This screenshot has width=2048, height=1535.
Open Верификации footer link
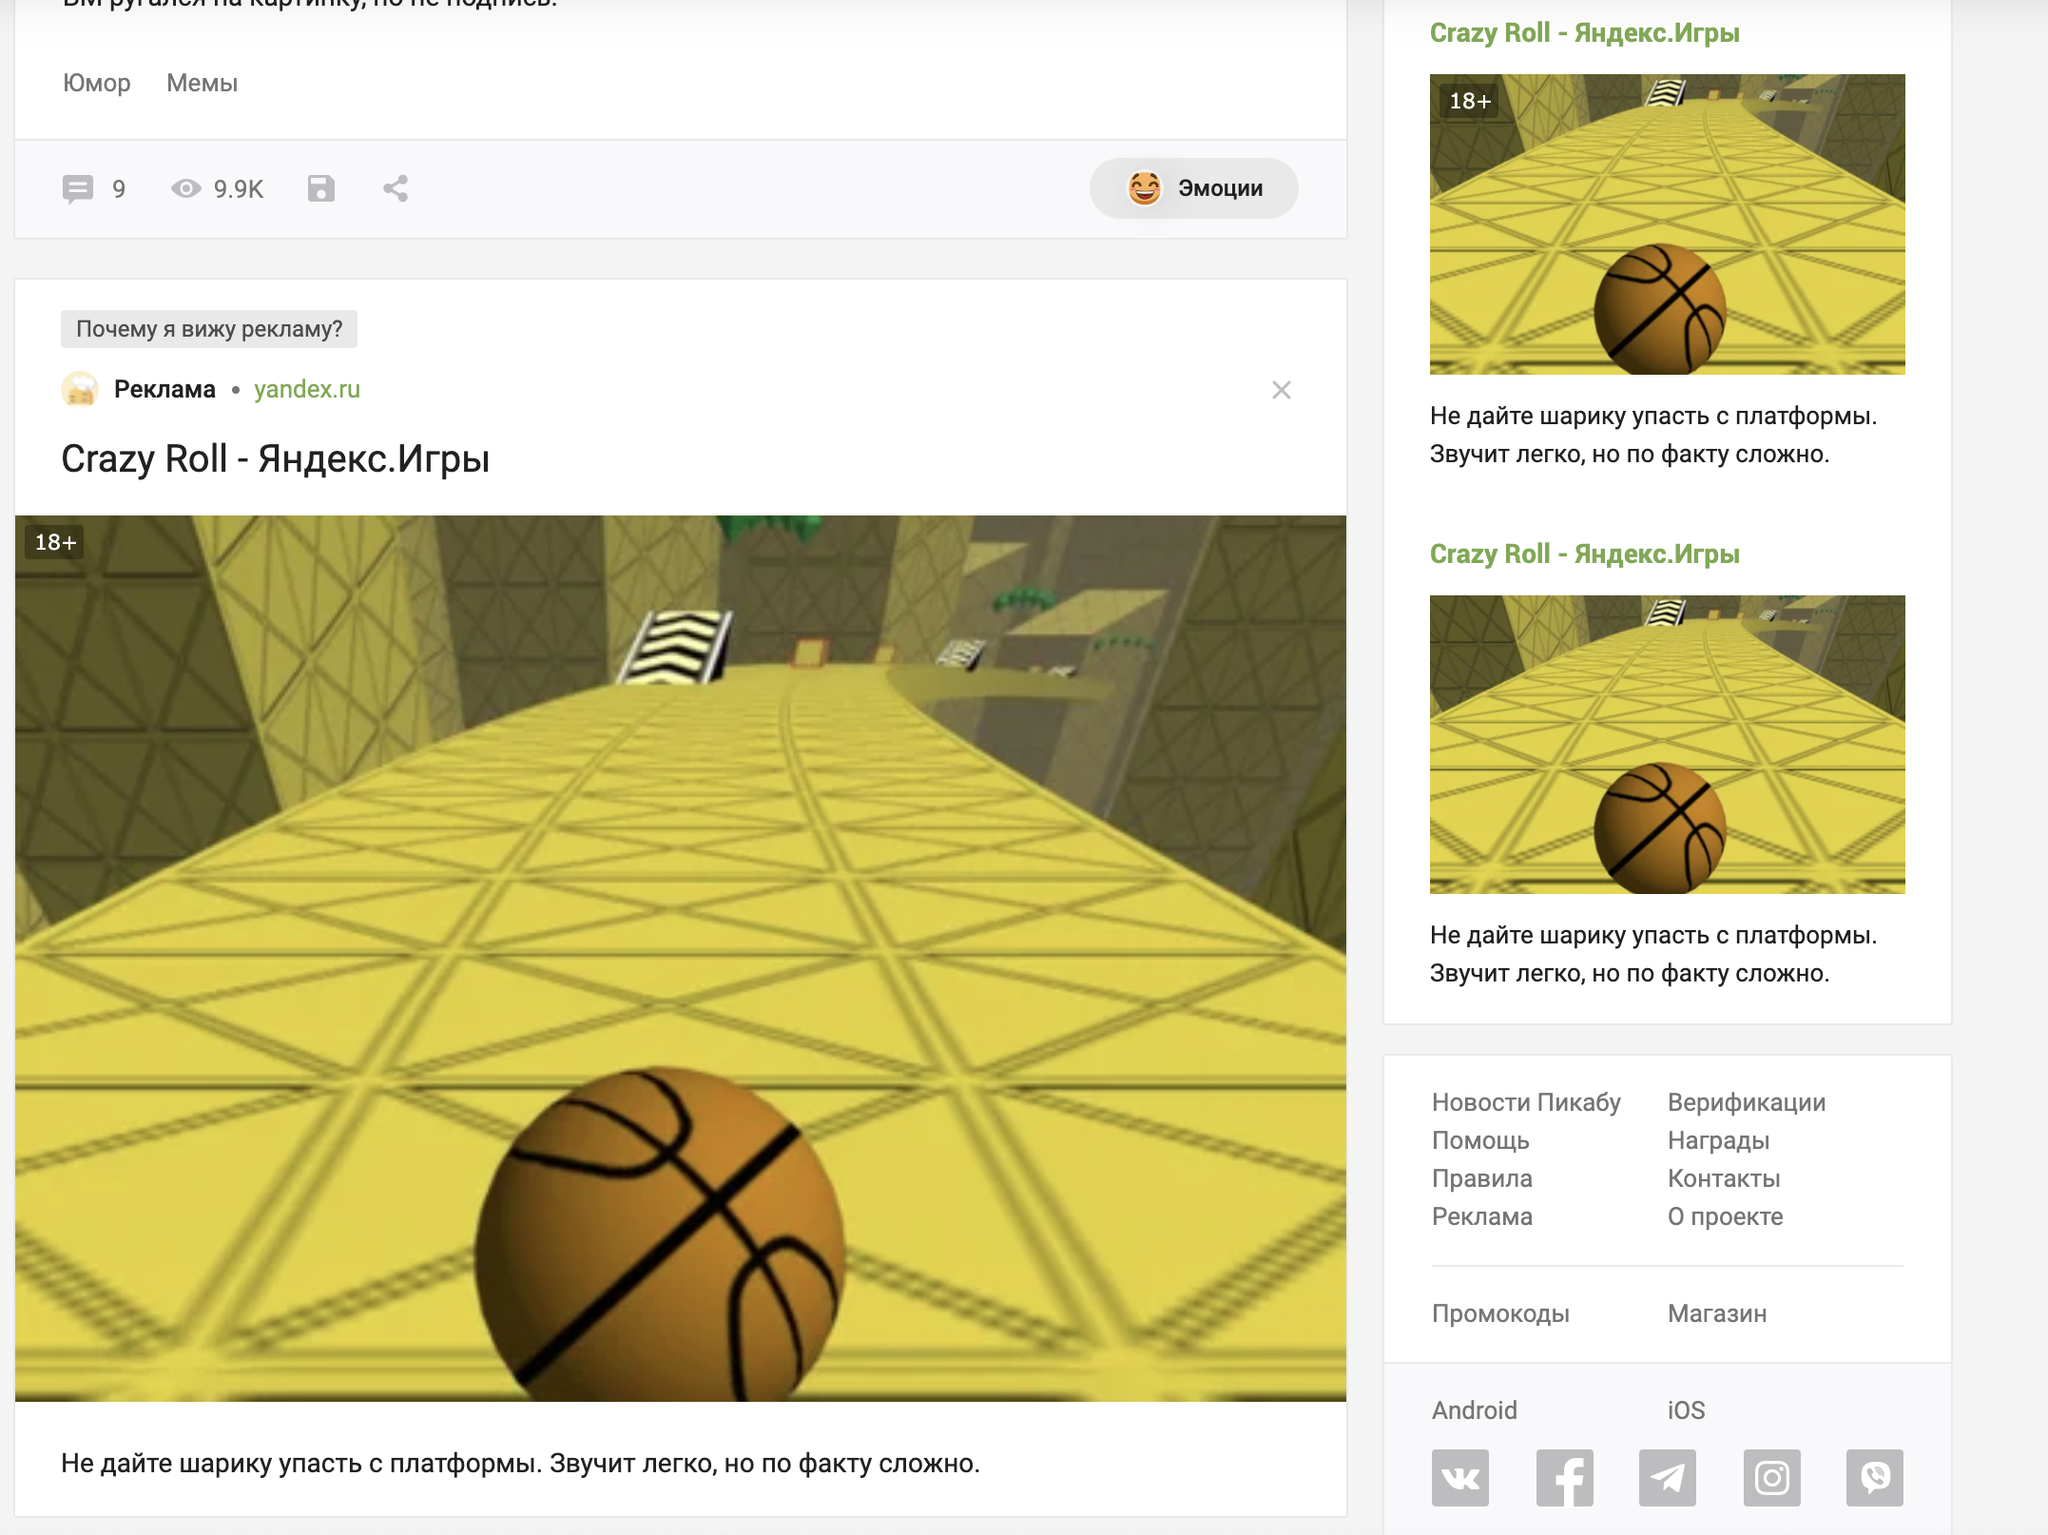coord(1746,1102)
